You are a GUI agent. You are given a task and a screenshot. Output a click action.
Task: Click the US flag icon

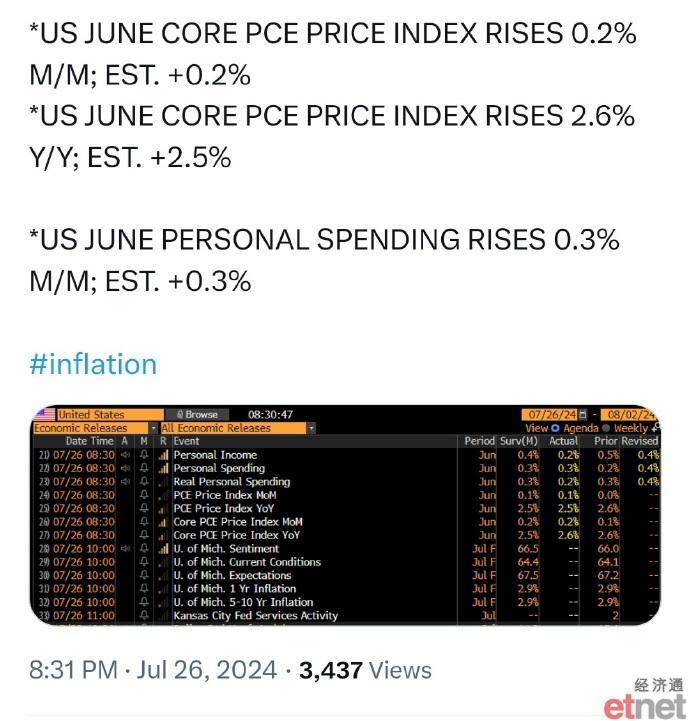[x=45, y=414]
